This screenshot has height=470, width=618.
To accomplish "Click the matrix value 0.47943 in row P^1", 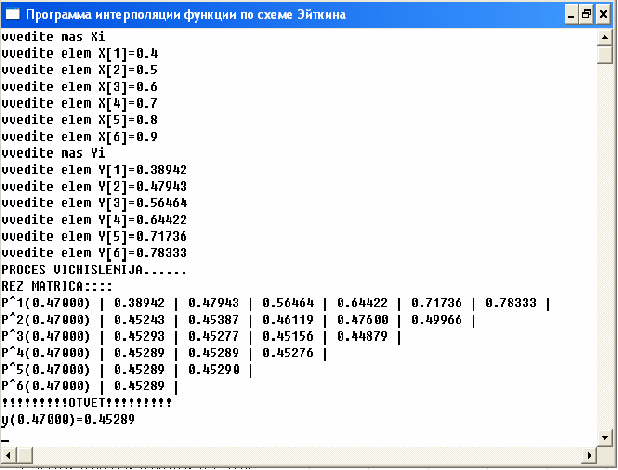I will [x=213, y=303].
